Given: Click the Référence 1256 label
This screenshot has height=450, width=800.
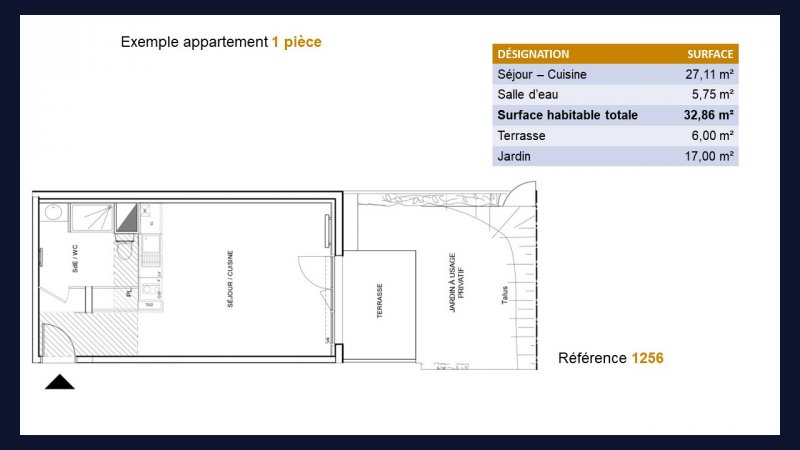Looking at the screenshot, I should pyautogui.click(x=610, y=358).
